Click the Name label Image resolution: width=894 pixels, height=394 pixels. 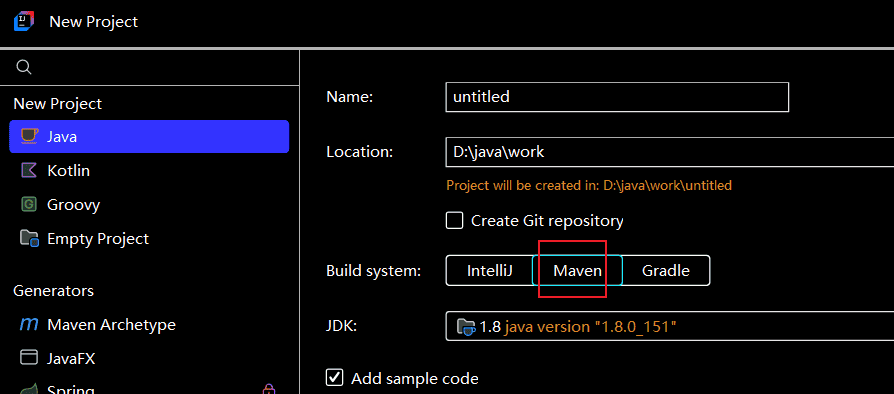(x=350, y=97)
